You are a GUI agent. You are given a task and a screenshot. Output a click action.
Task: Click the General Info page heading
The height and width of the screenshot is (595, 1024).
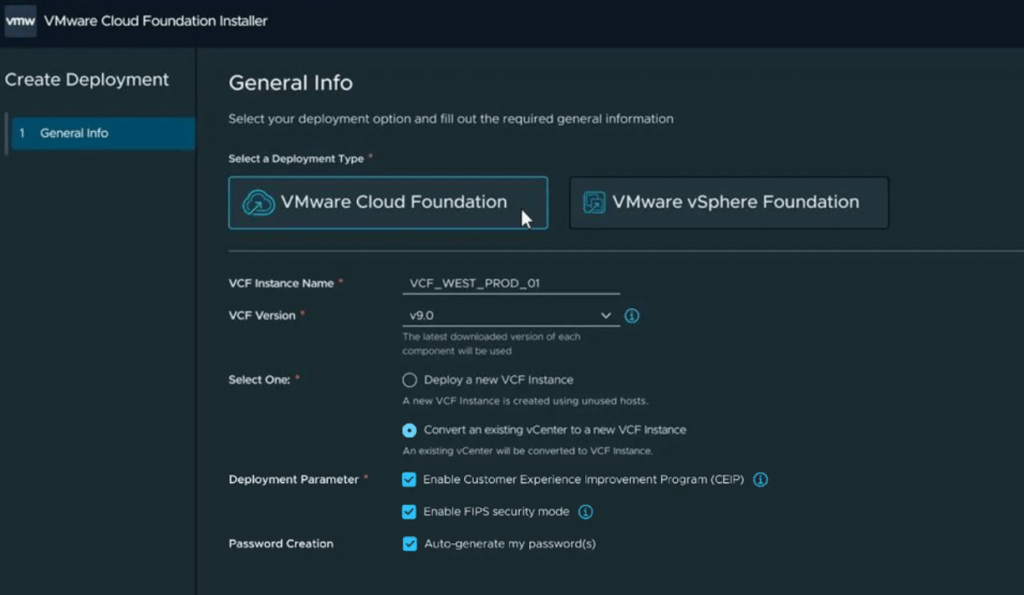click(291, 83)
